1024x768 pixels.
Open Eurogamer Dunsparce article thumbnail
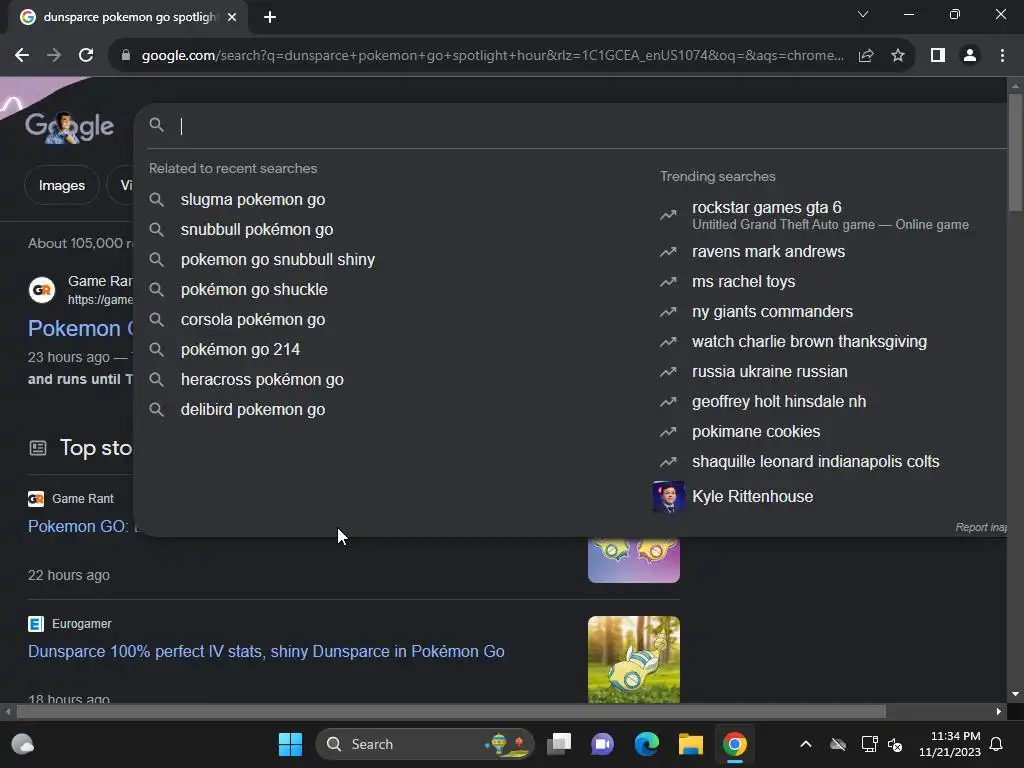[x=633, y=660]
